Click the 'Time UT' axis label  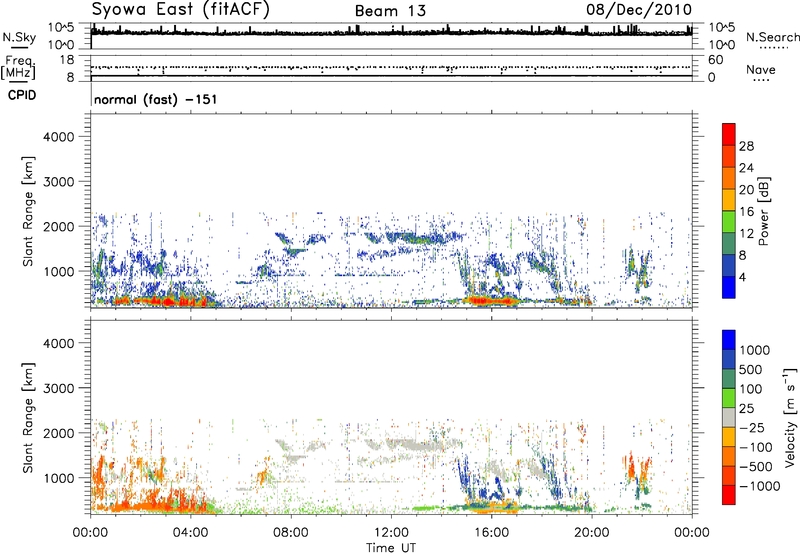391,548
